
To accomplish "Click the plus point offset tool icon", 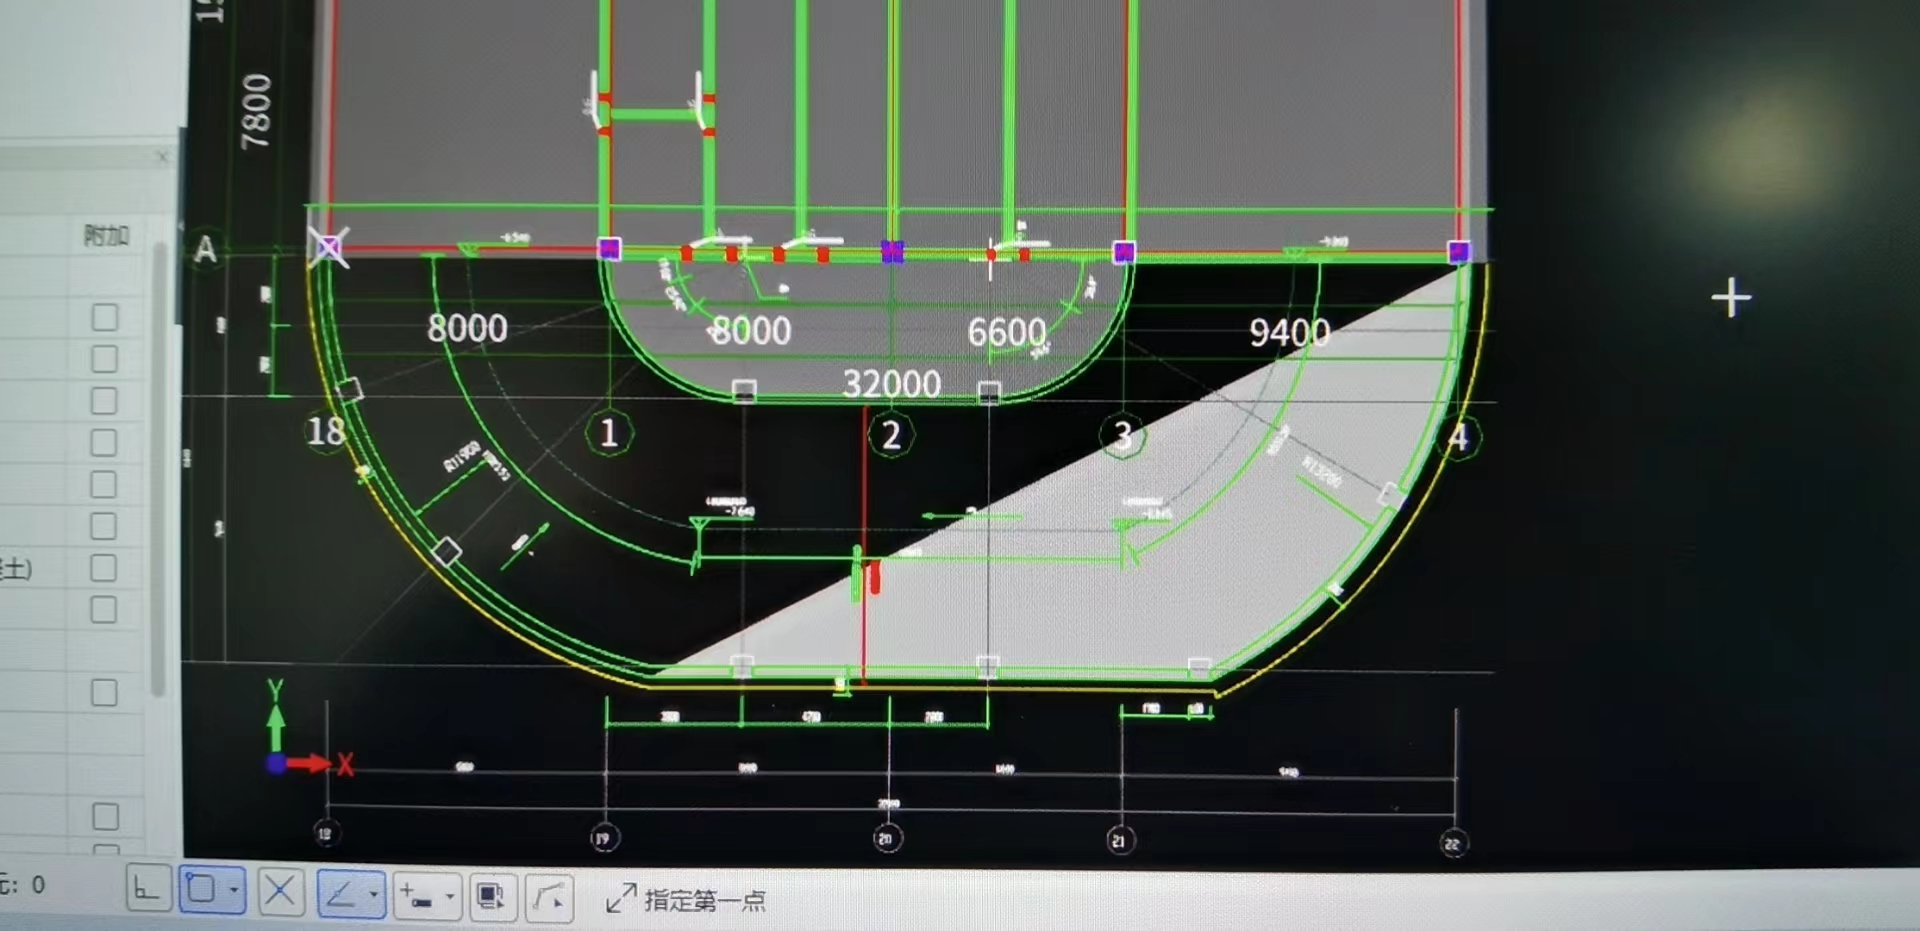I will click(x=416, y=894).
